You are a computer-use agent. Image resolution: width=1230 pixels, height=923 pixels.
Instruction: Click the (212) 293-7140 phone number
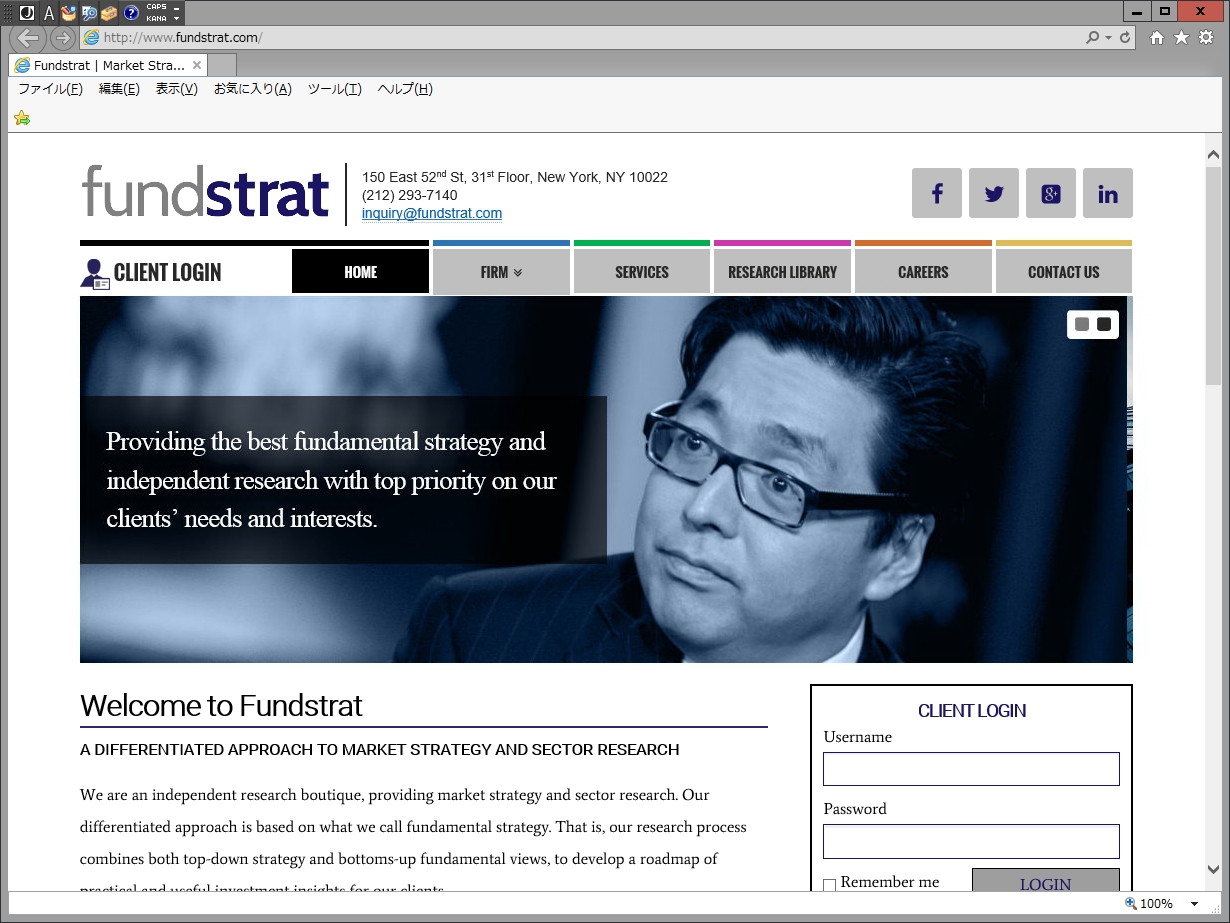point(410,195)
